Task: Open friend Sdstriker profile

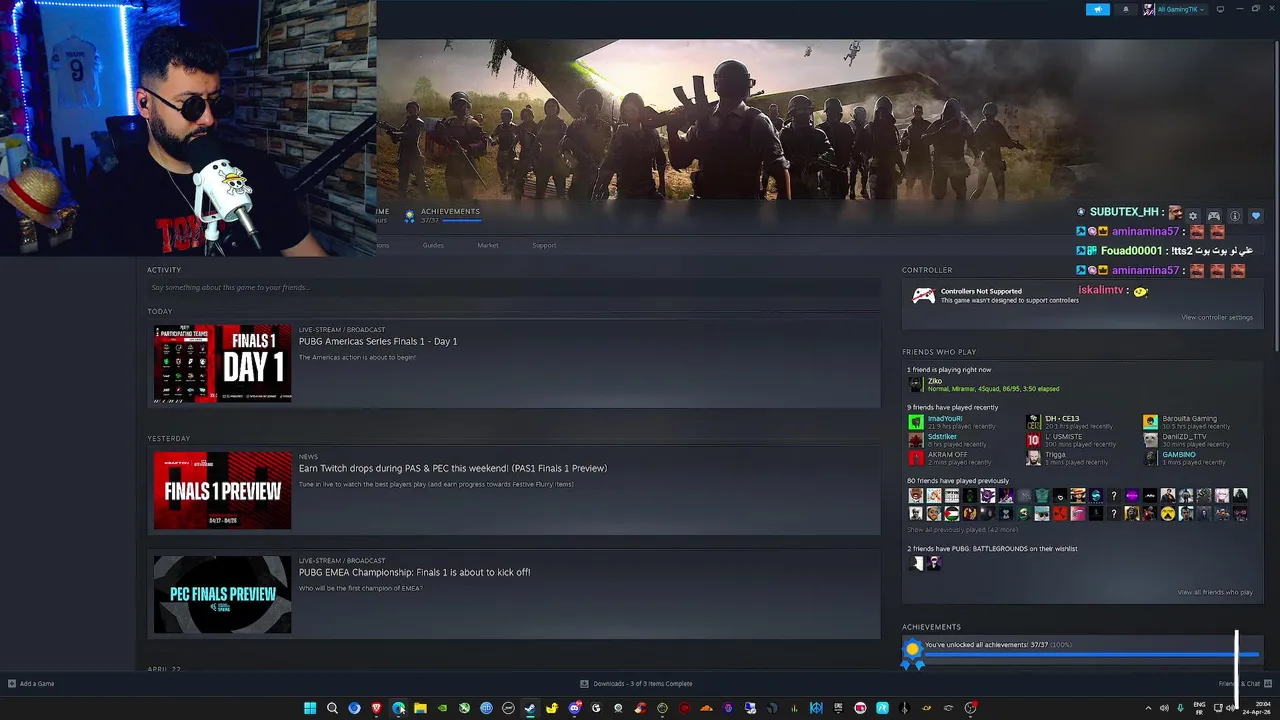Action: (948, 440)
